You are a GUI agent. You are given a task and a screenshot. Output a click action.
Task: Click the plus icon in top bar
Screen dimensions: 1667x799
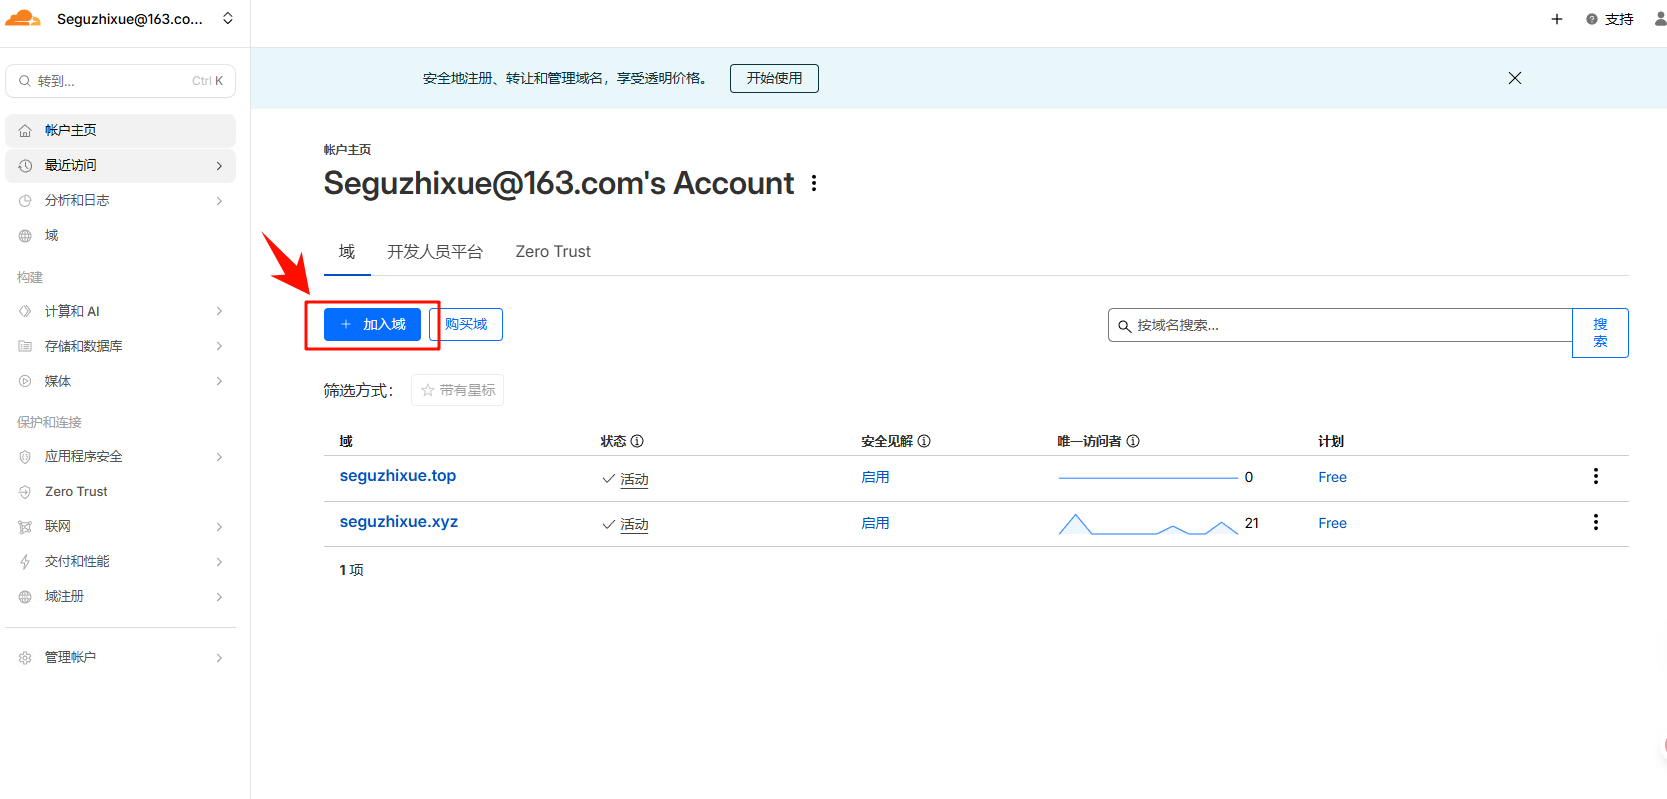coord(1556,19)
